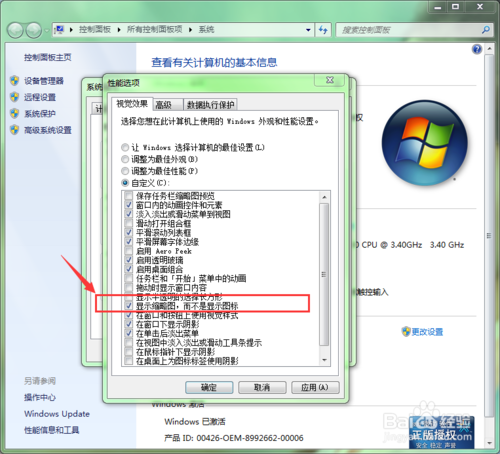Switch to 数据执行保护 tab
The height and width of the screenshot is (454, 500).
[x=210, y=105]
